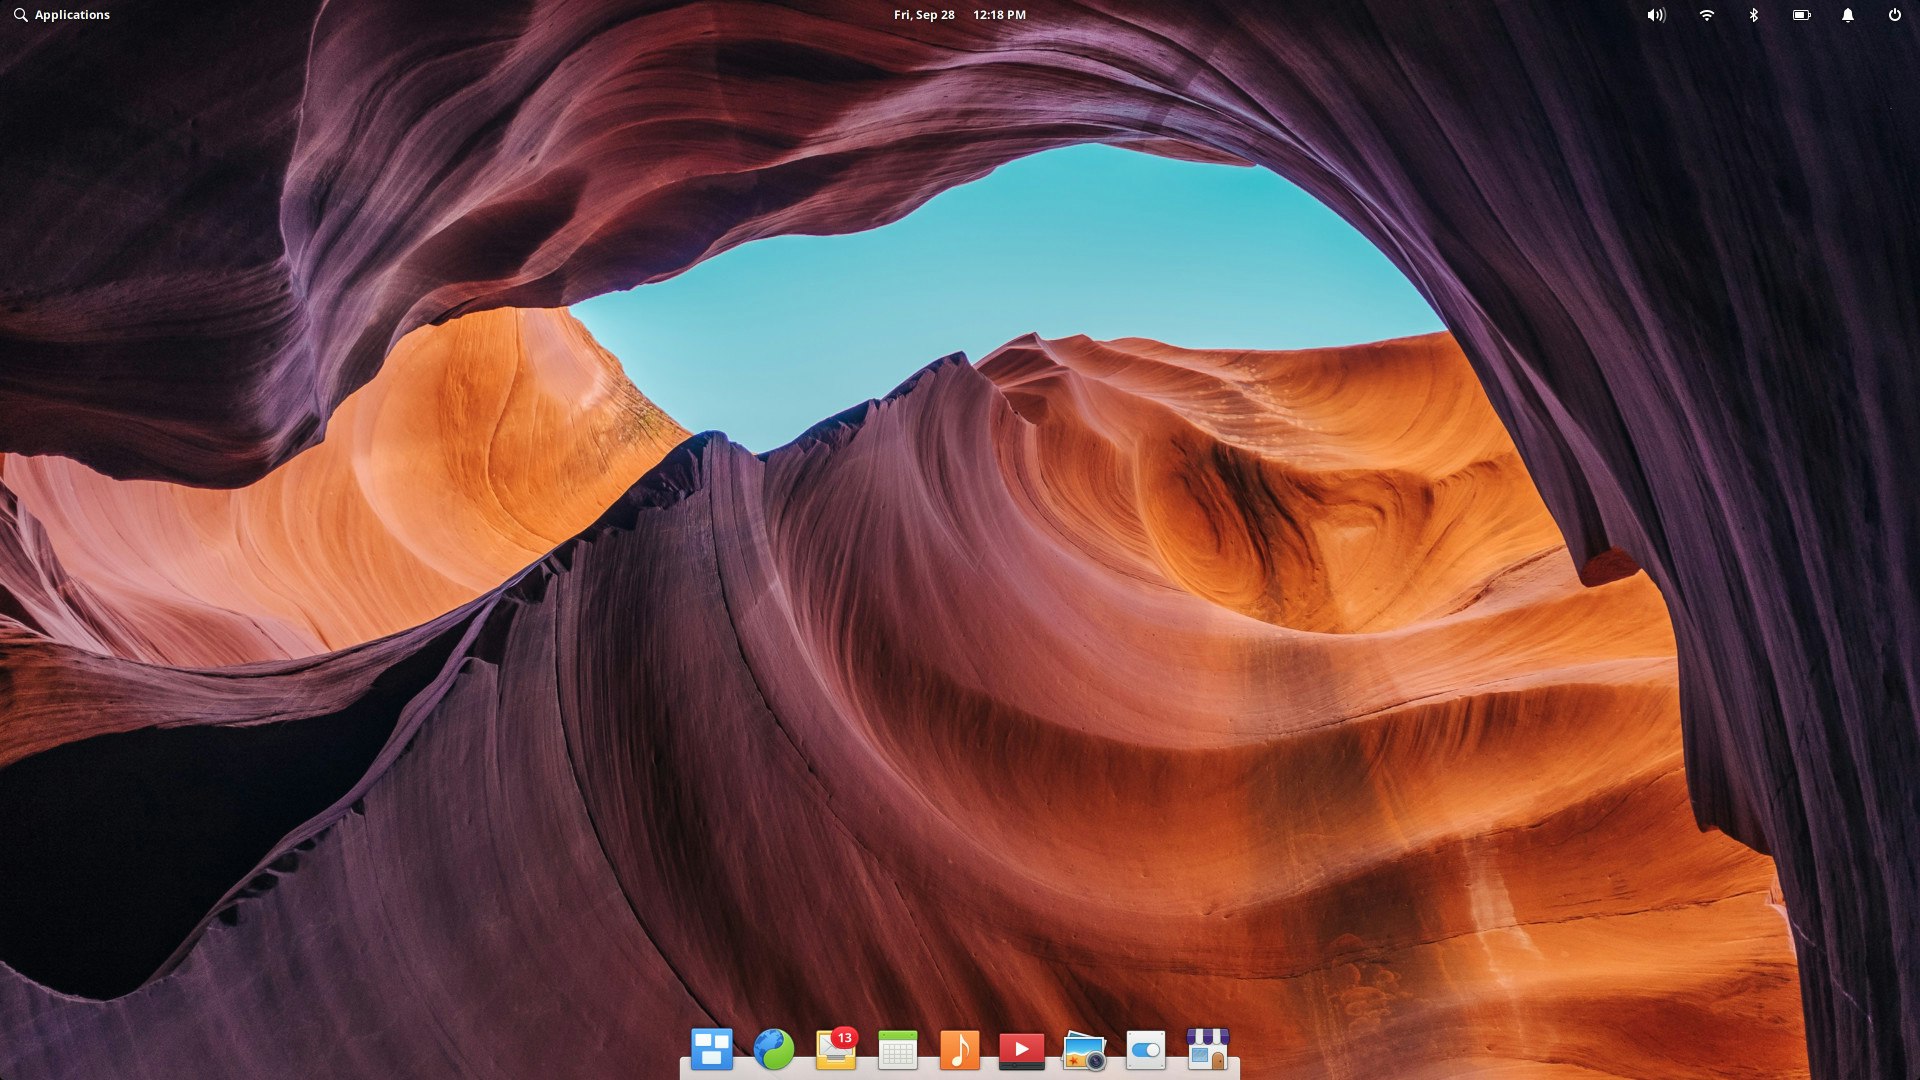The height and width of the screenshot is (1080, 1920).
Task: Launch AppCenter from the dock
Action: click(x=1208, y=1050)
